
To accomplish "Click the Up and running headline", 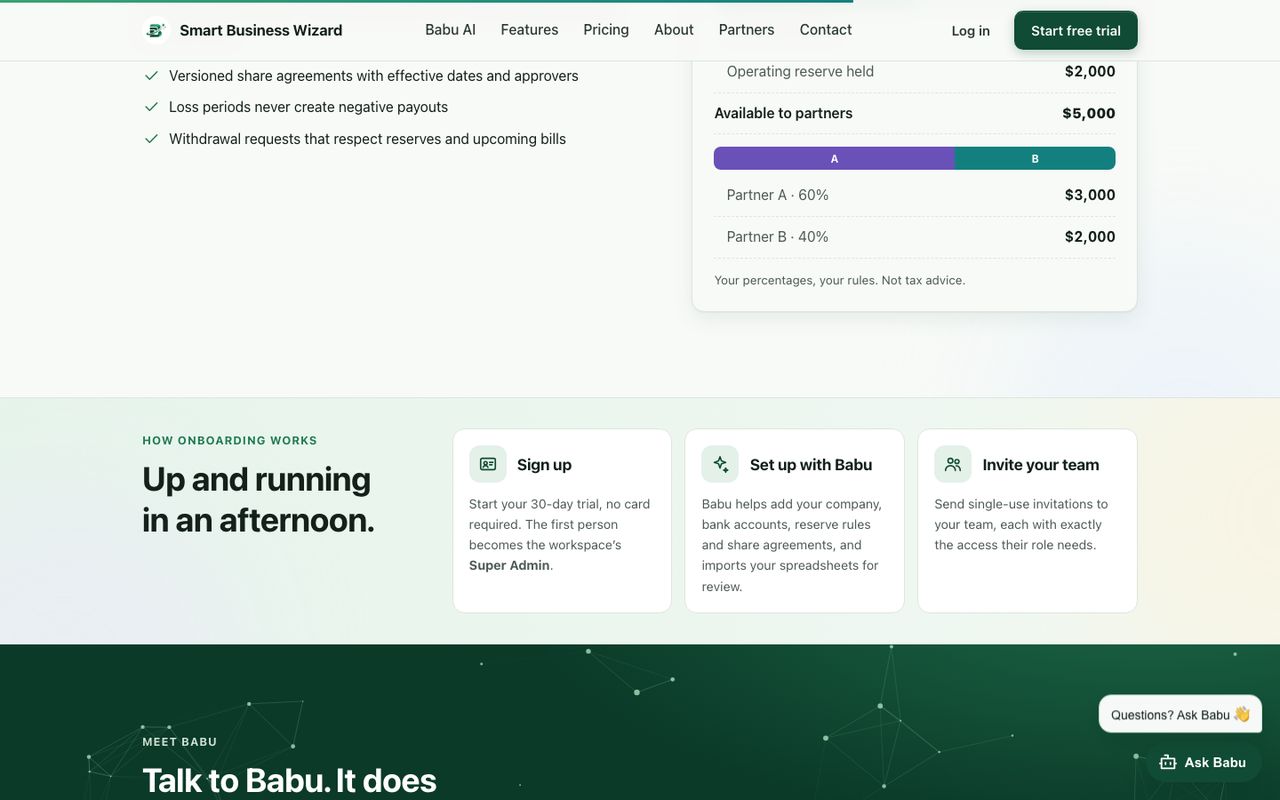I will click(258, 499).
